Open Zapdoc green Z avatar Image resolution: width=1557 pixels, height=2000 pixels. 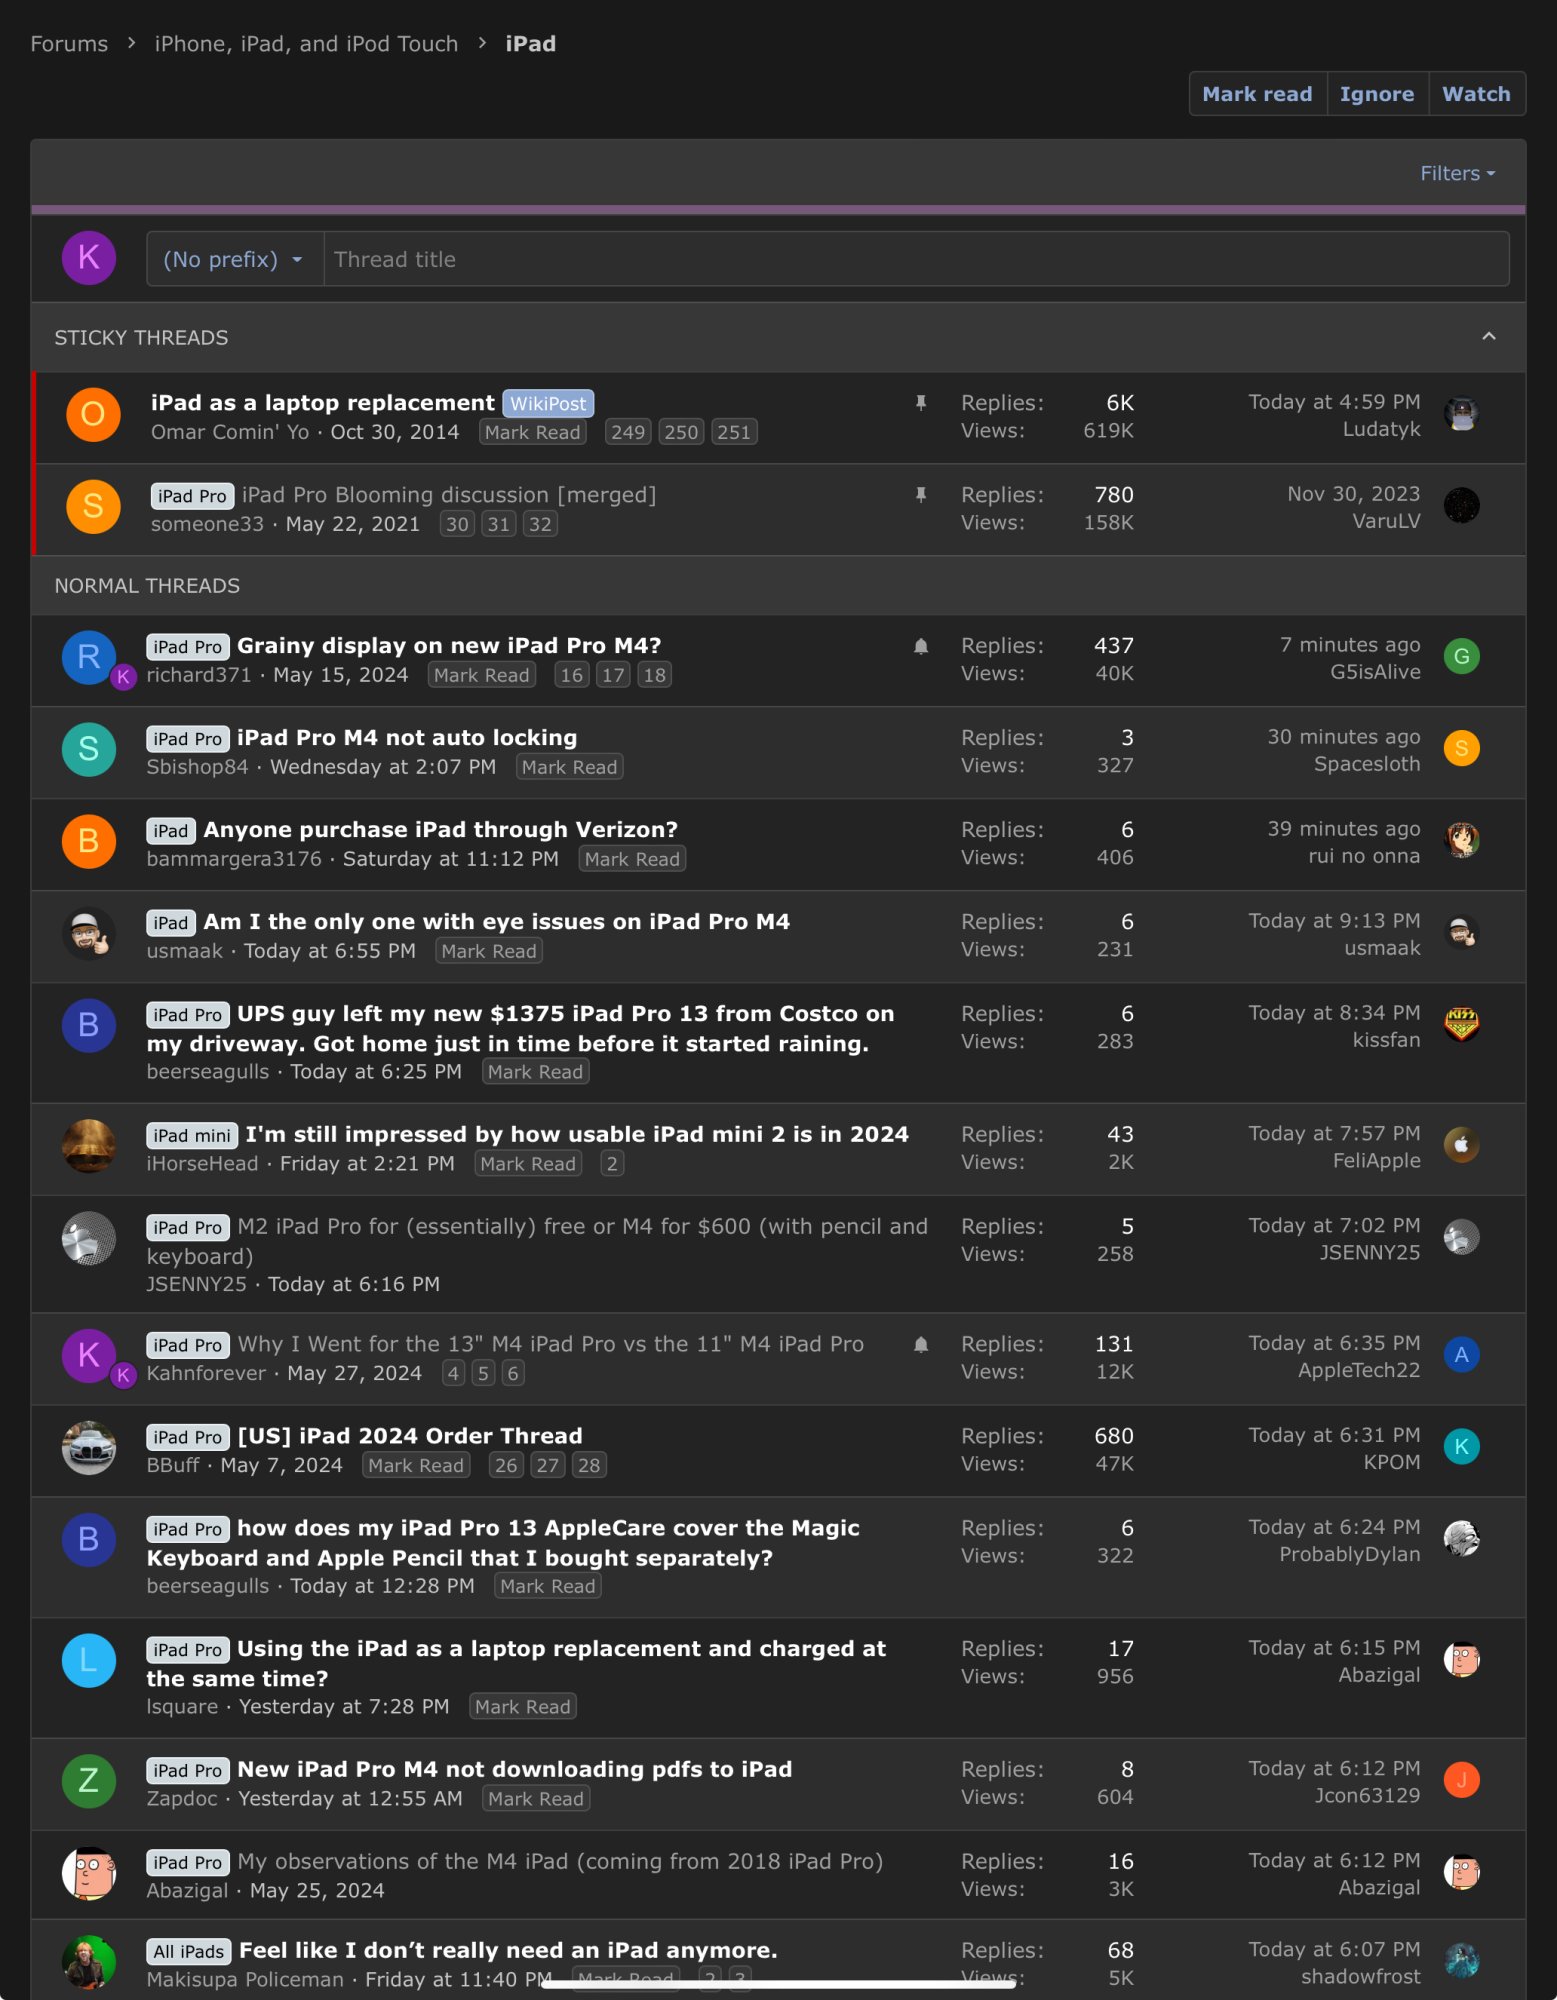[x=89, y=1781]
